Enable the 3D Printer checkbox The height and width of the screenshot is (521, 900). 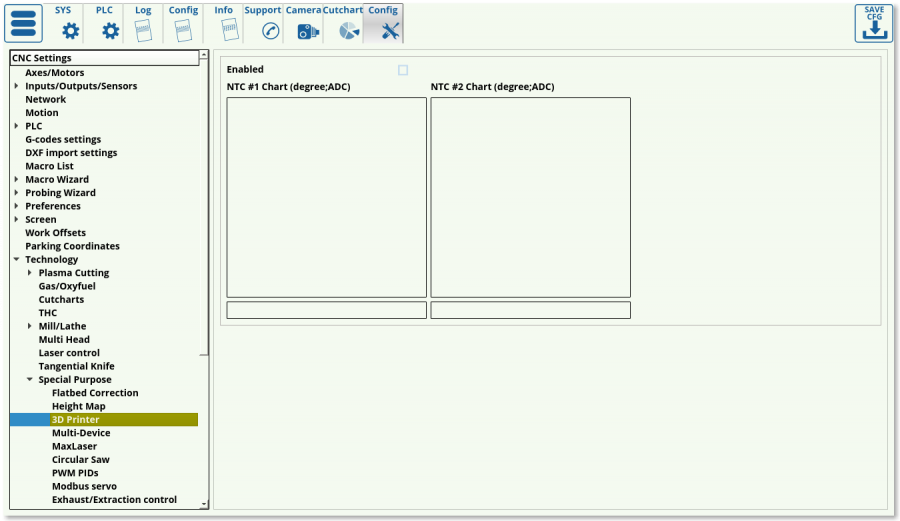pos(403,70)
